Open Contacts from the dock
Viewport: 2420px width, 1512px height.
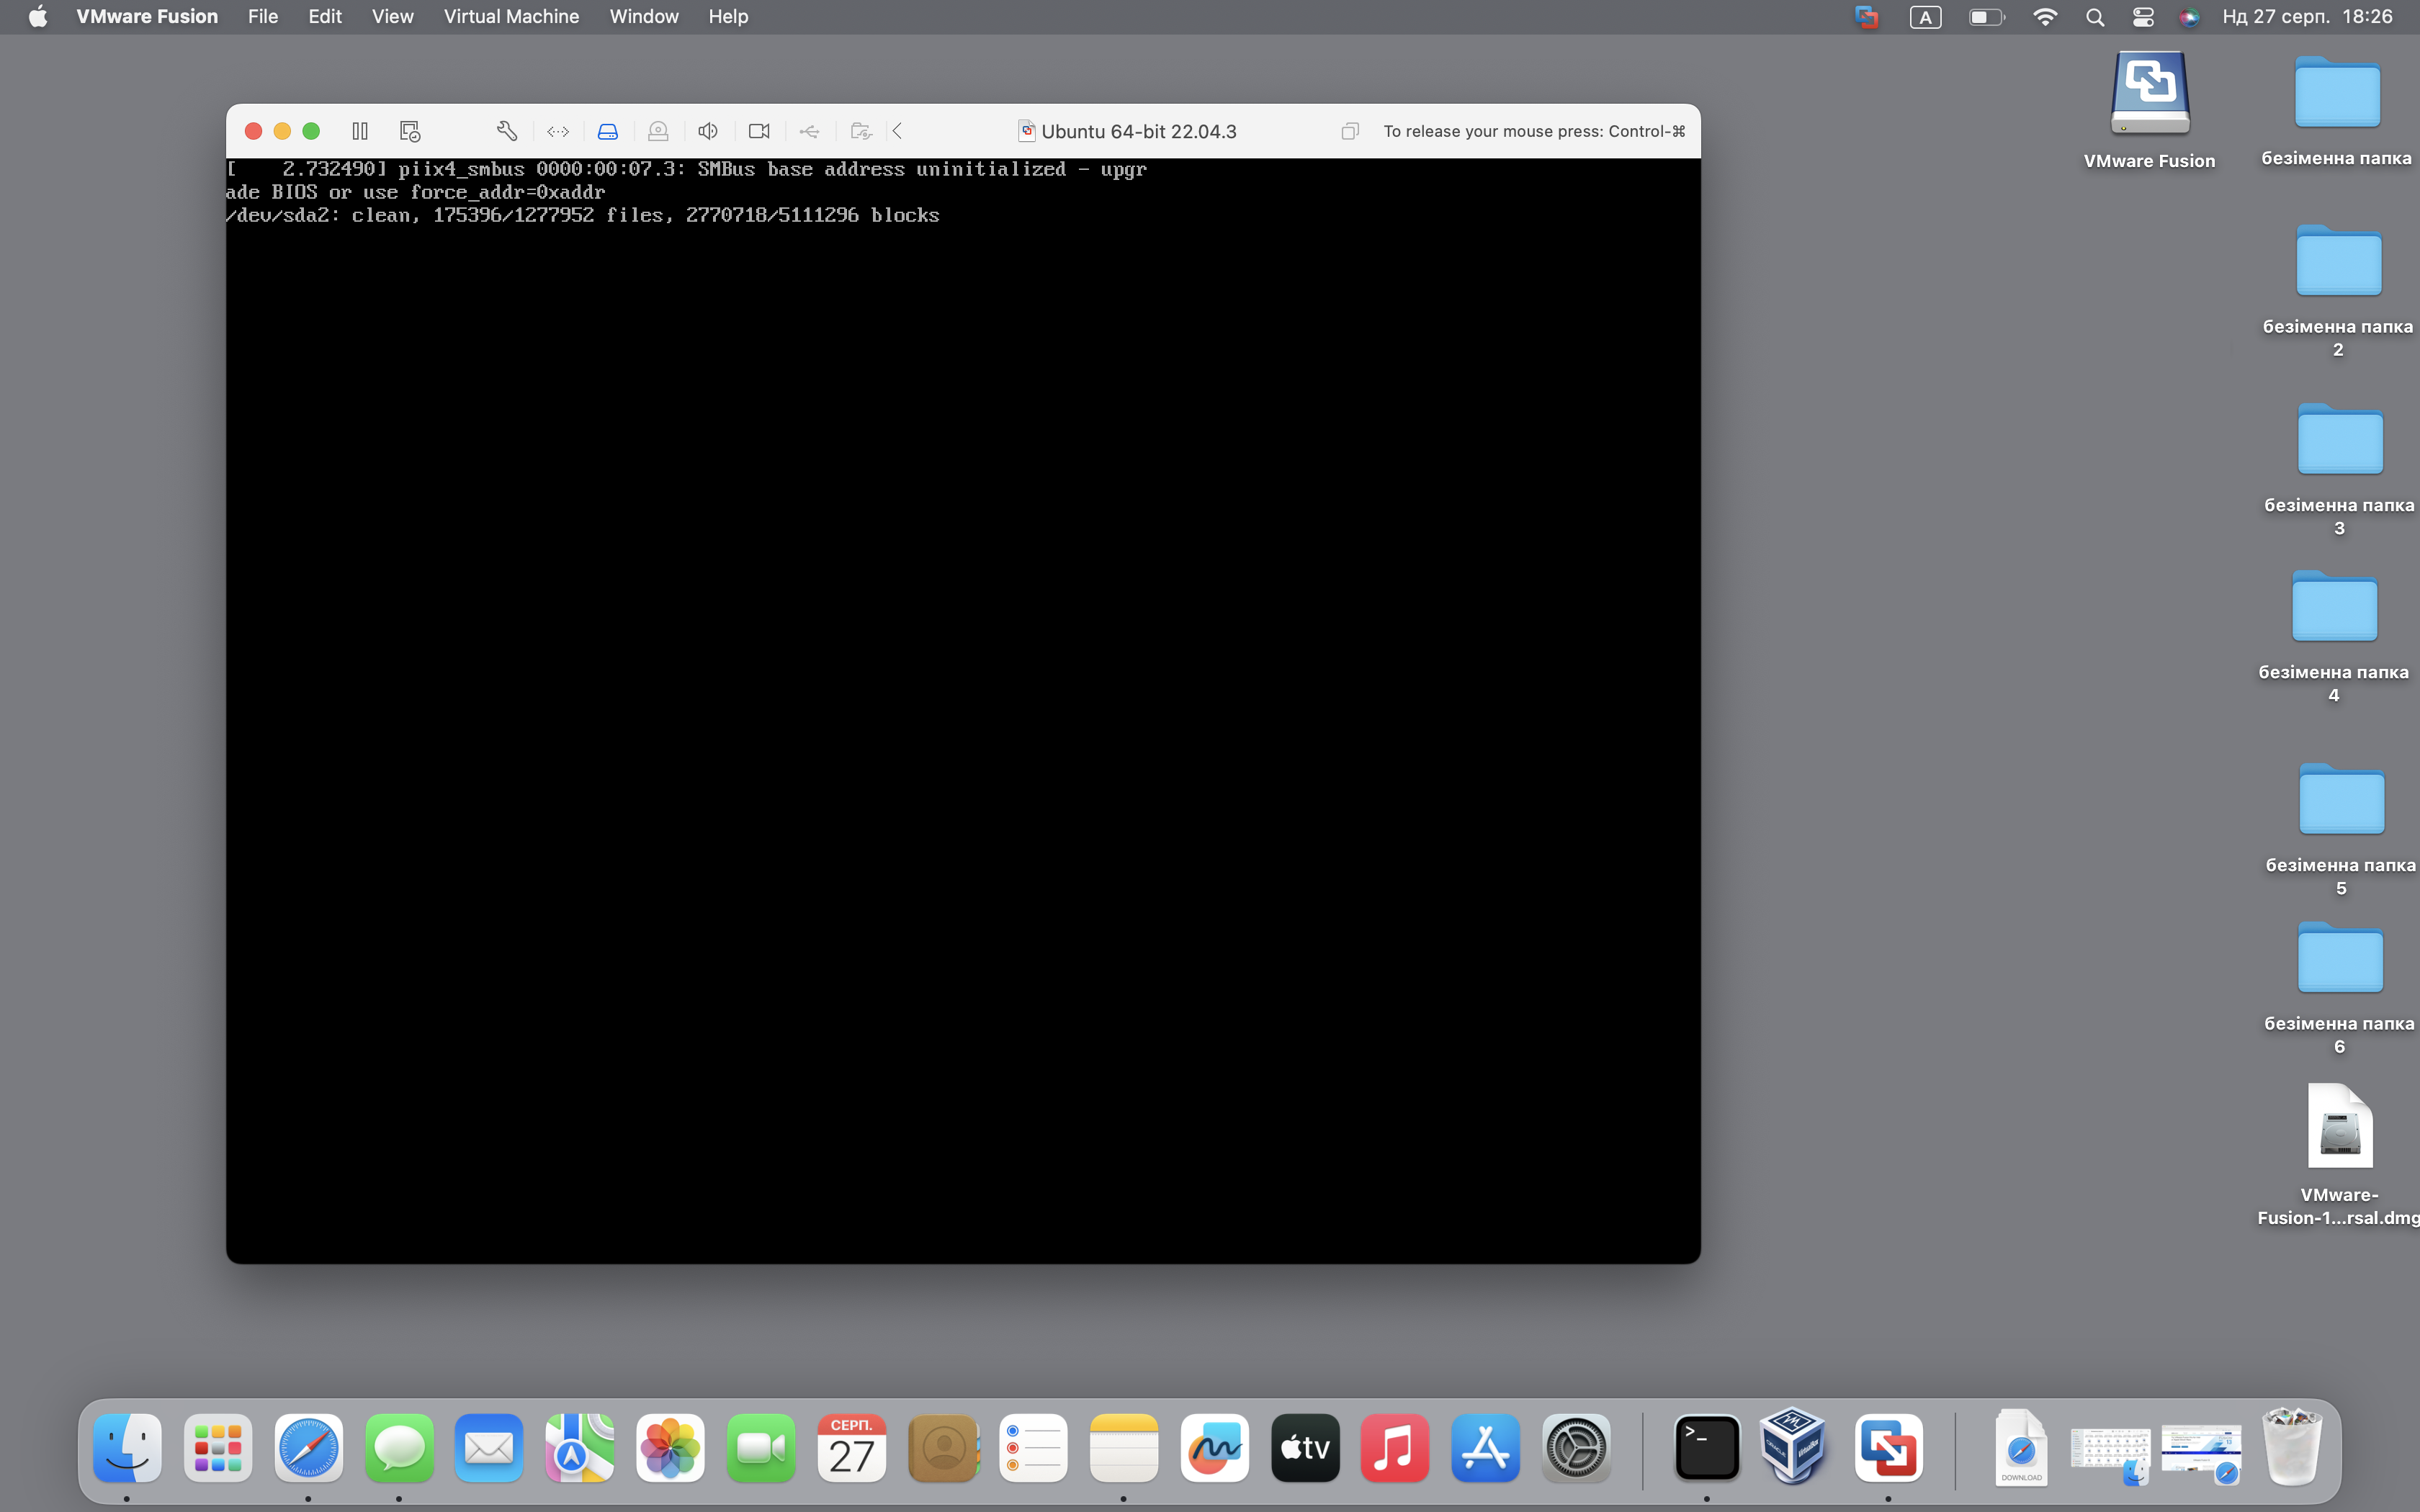[943, 1448]
